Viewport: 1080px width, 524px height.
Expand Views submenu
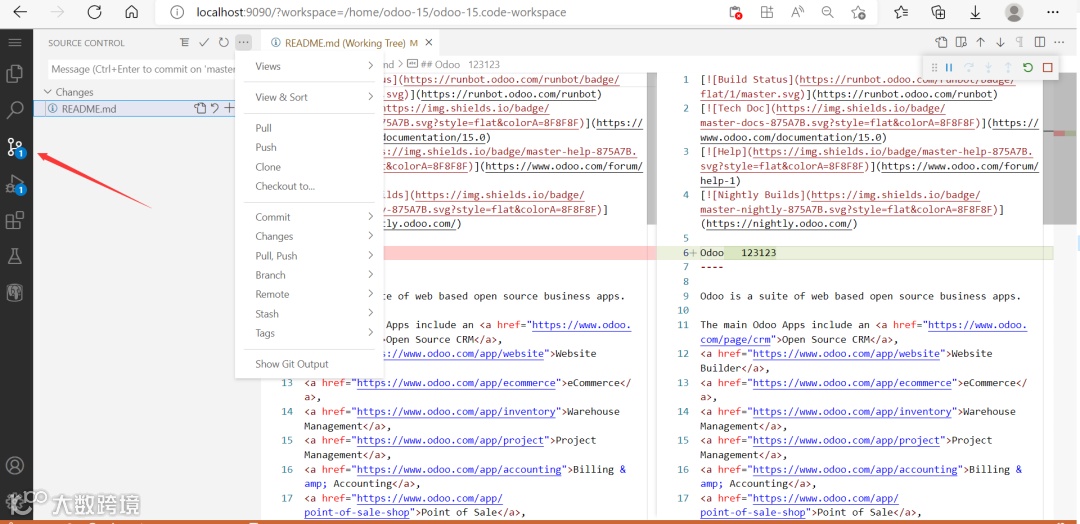309,66
